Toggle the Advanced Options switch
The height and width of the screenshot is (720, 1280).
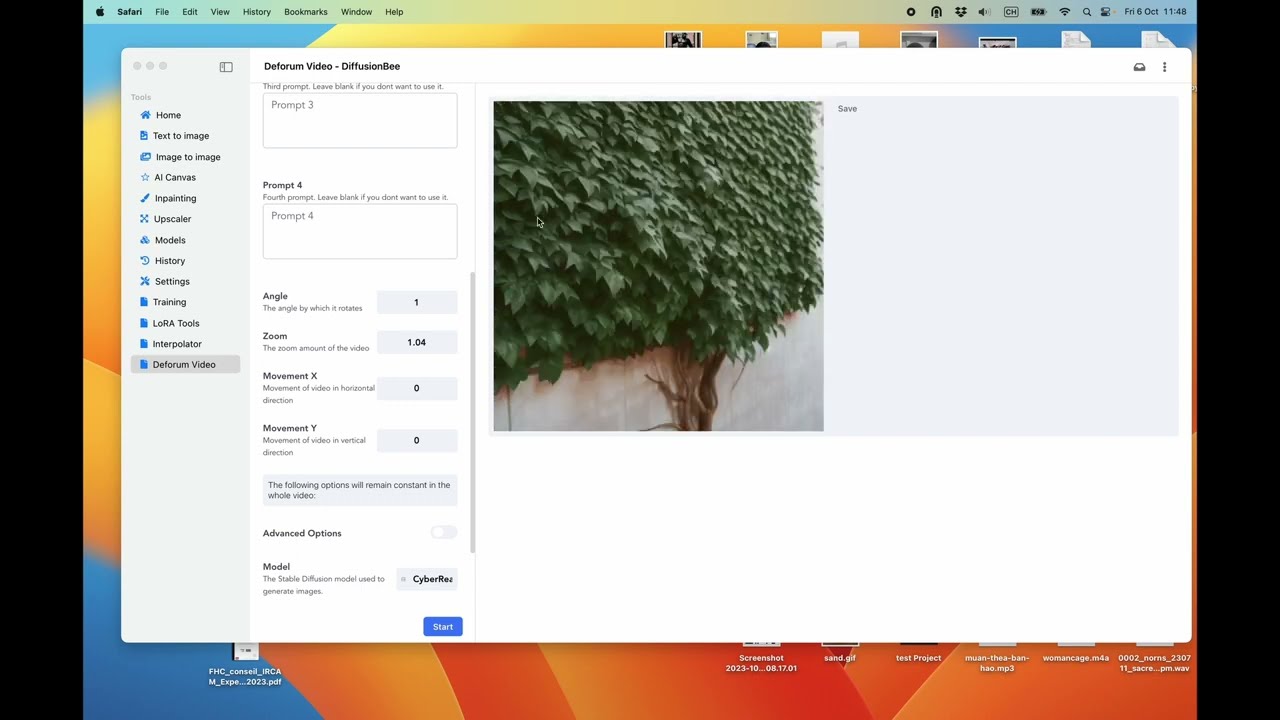[444, 533]
